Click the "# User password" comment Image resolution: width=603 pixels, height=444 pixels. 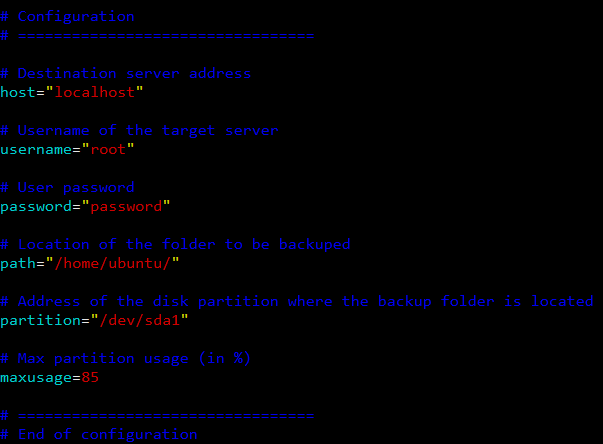point(67,187)
